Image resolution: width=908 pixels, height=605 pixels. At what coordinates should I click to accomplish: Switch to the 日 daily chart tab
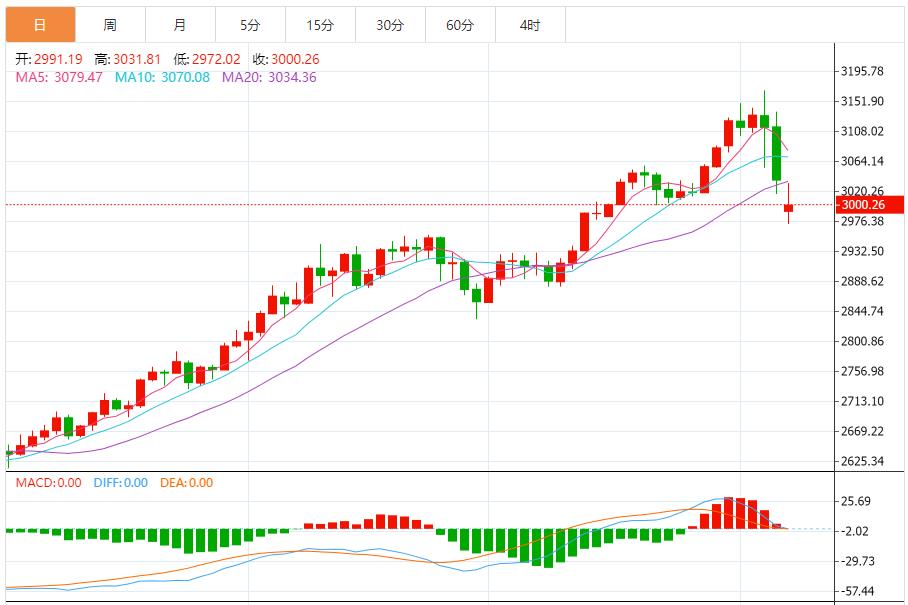pos(39,25)
